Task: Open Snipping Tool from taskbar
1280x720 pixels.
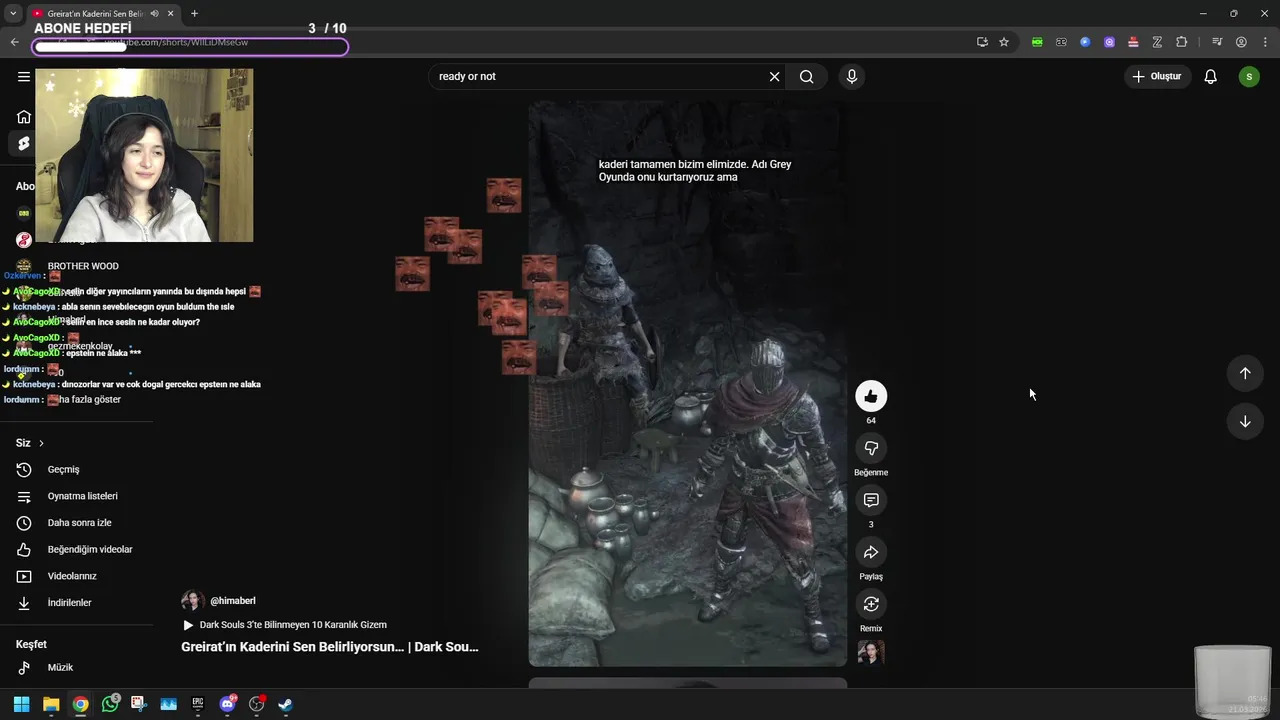Action: coord(139,704)
